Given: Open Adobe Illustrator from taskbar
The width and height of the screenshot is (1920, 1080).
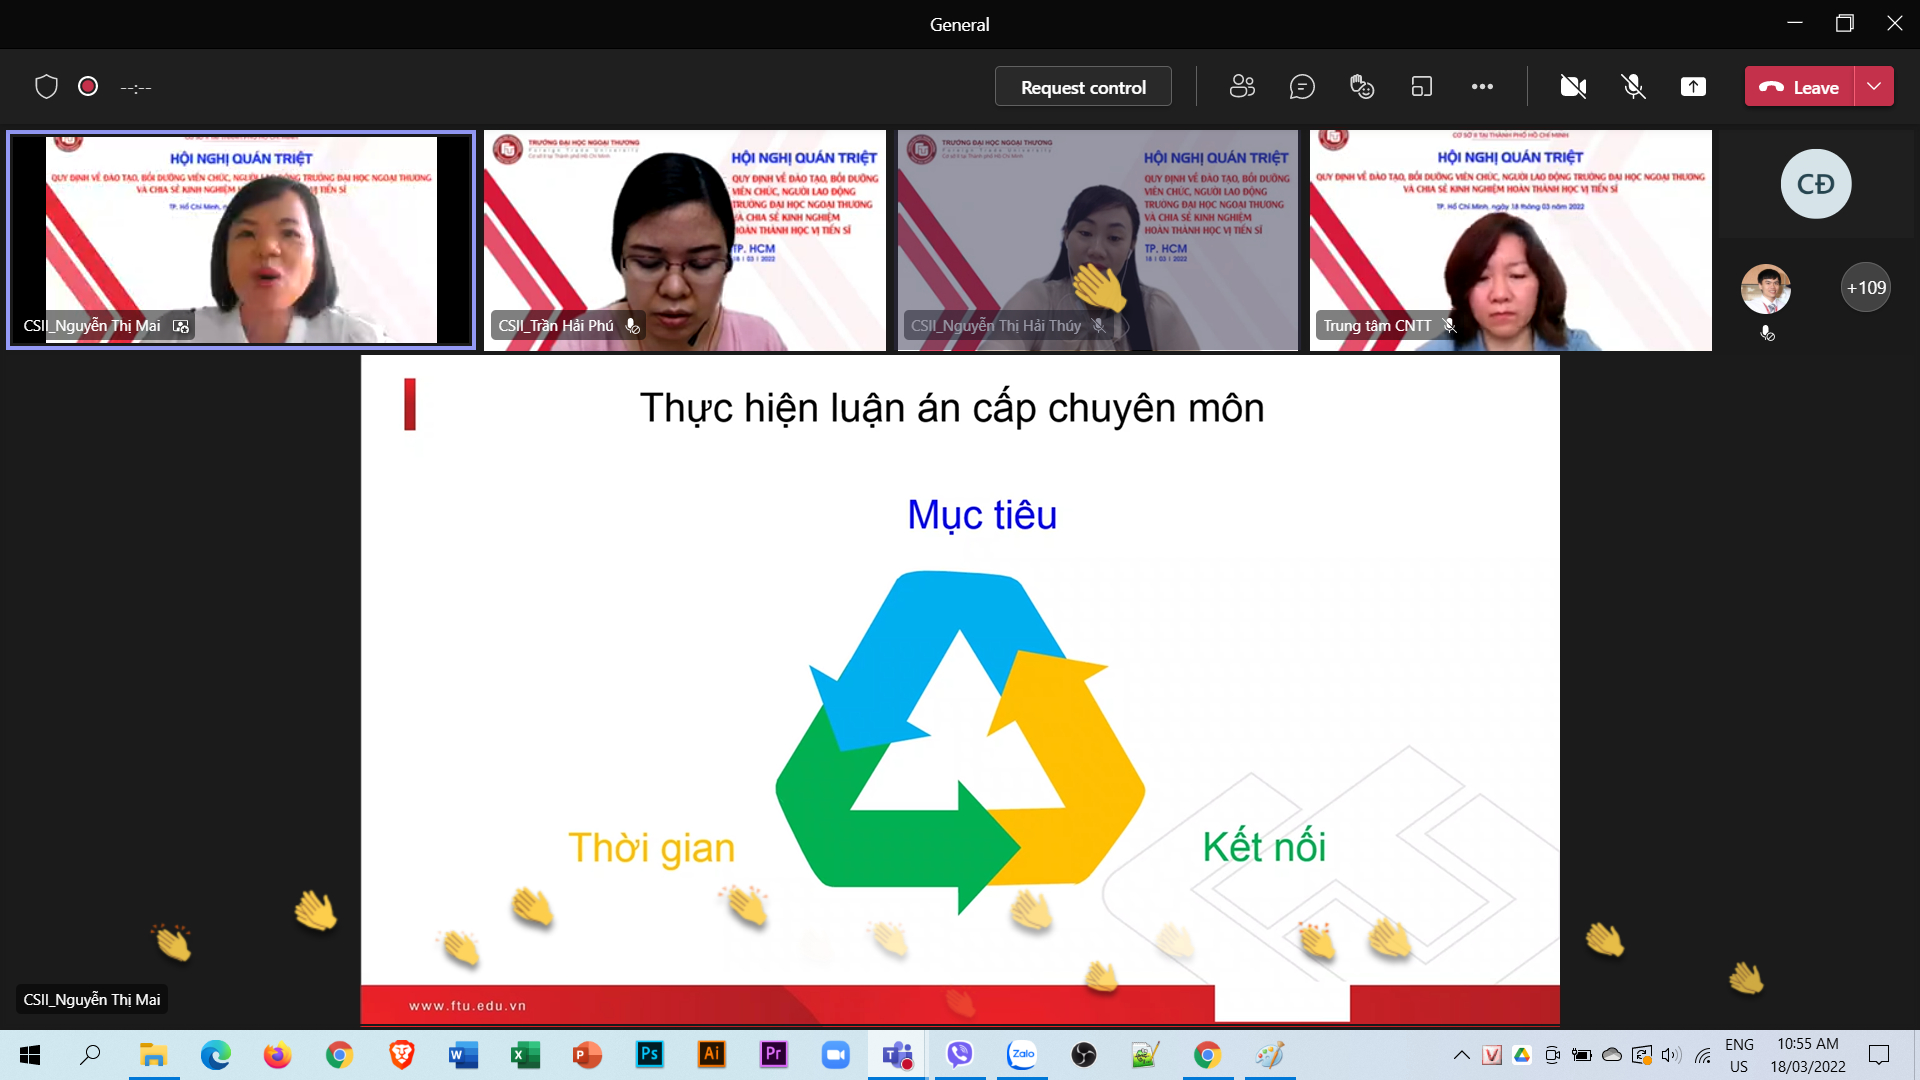Looking at the screenshot, I should 711,1055.
